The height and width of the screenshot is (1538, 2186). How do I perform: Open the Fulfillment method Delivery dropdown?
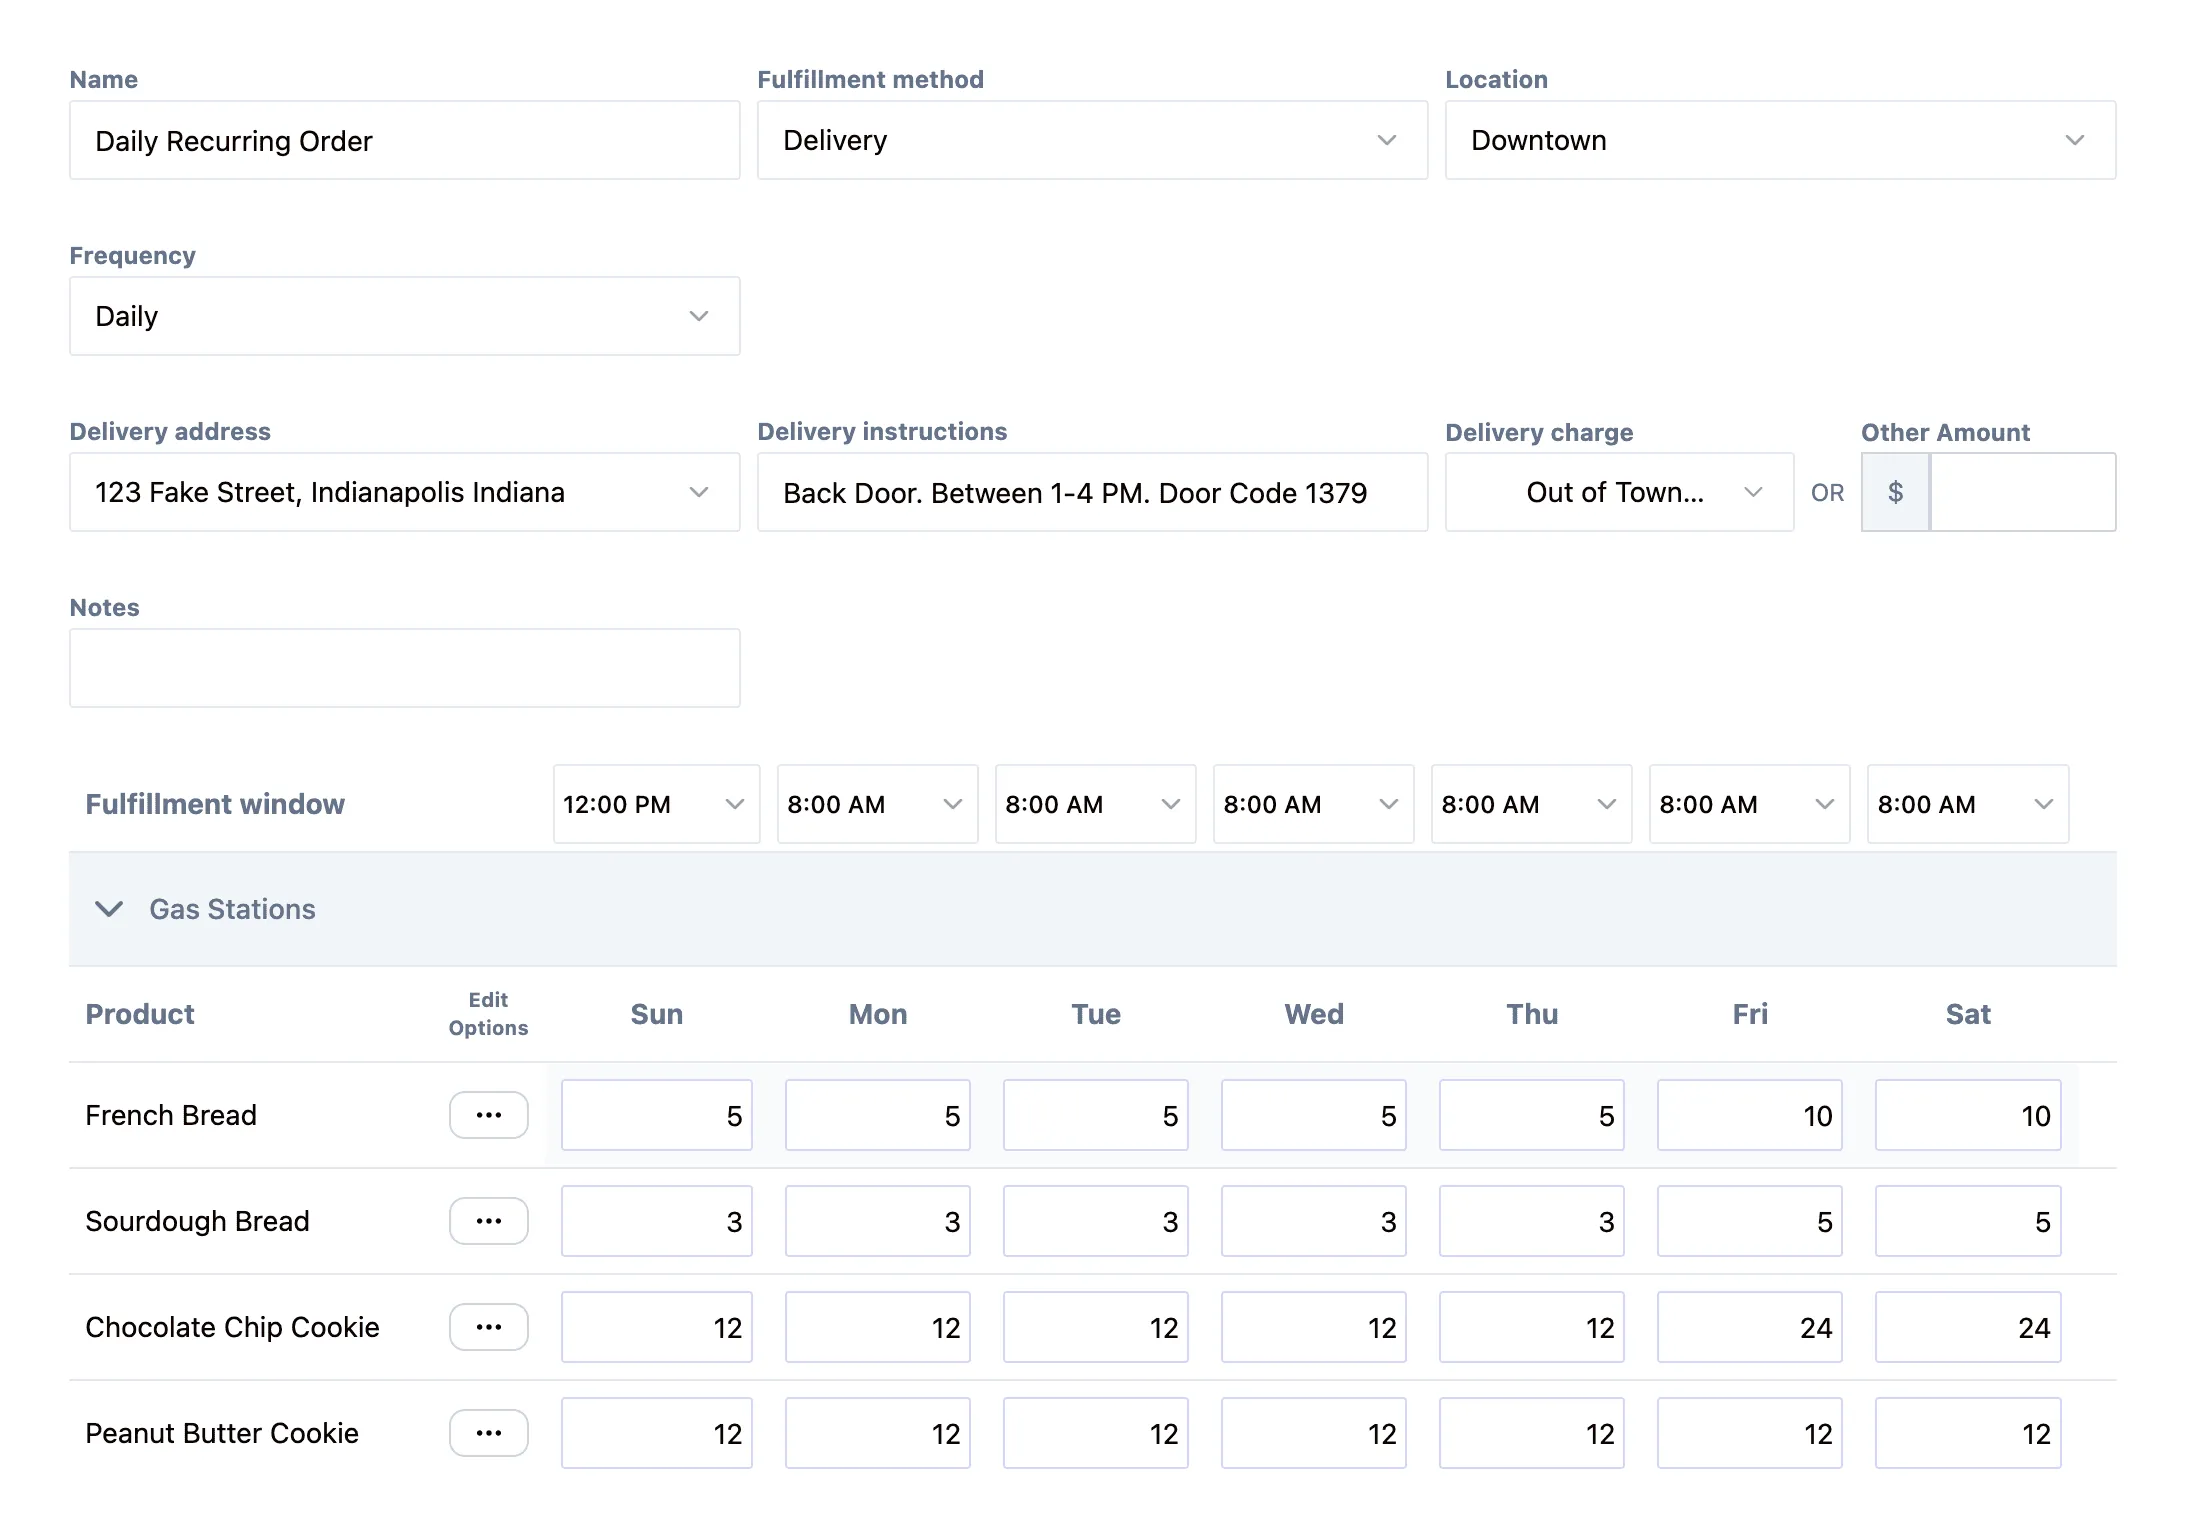point(1091,140)
